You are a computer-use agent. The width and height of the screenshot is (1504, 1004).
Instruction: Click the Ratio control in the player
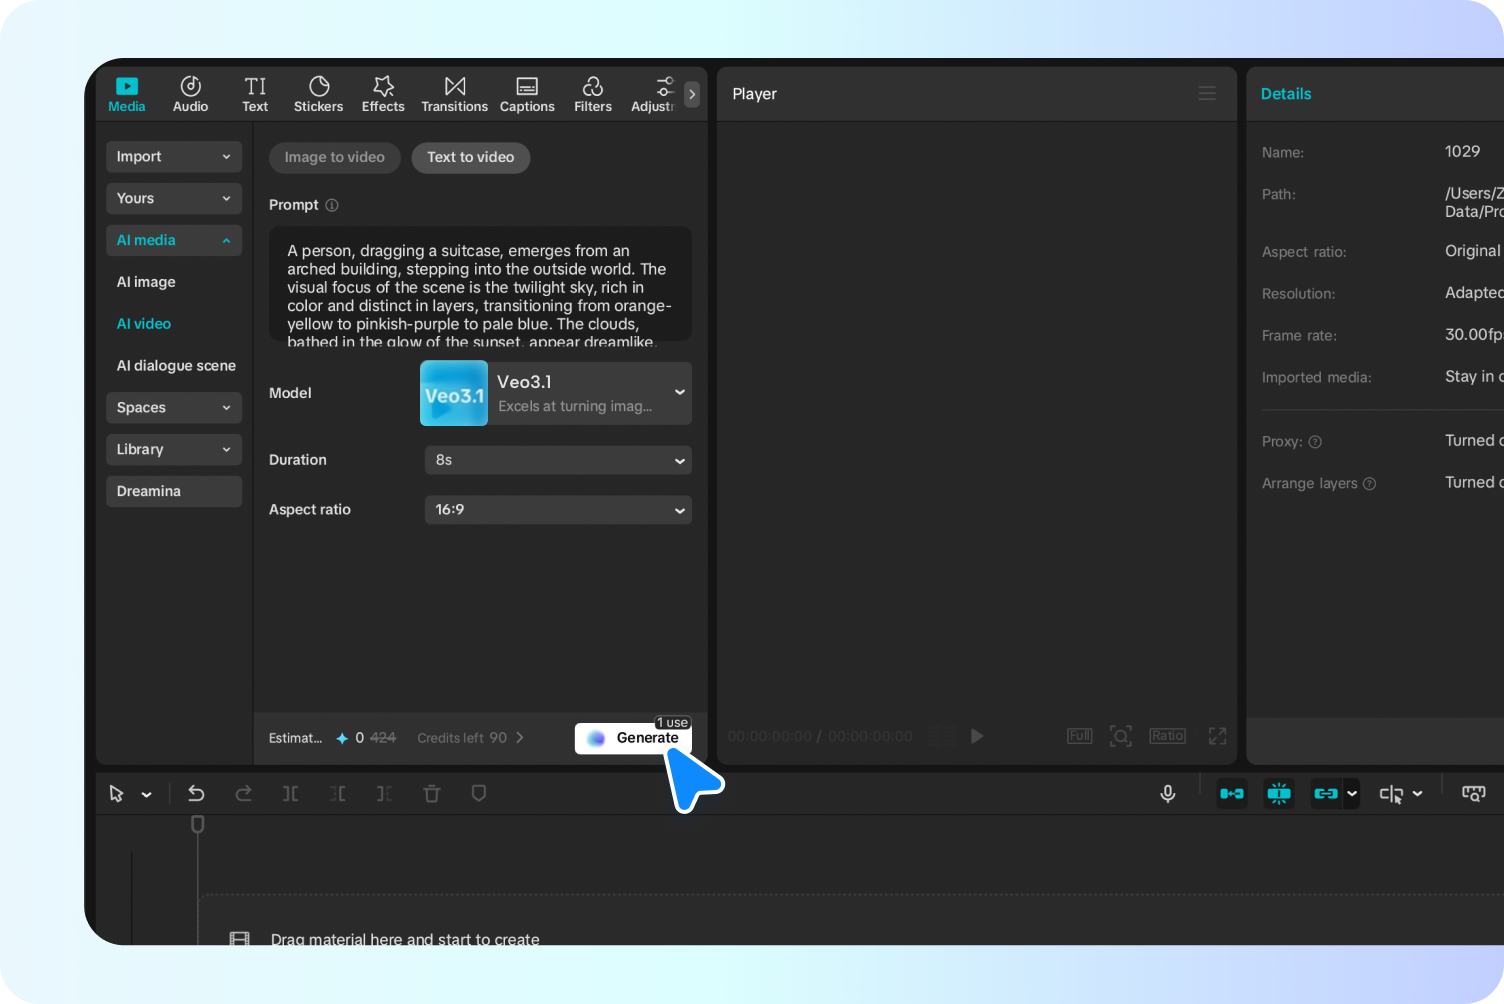tap(1167, 735)
